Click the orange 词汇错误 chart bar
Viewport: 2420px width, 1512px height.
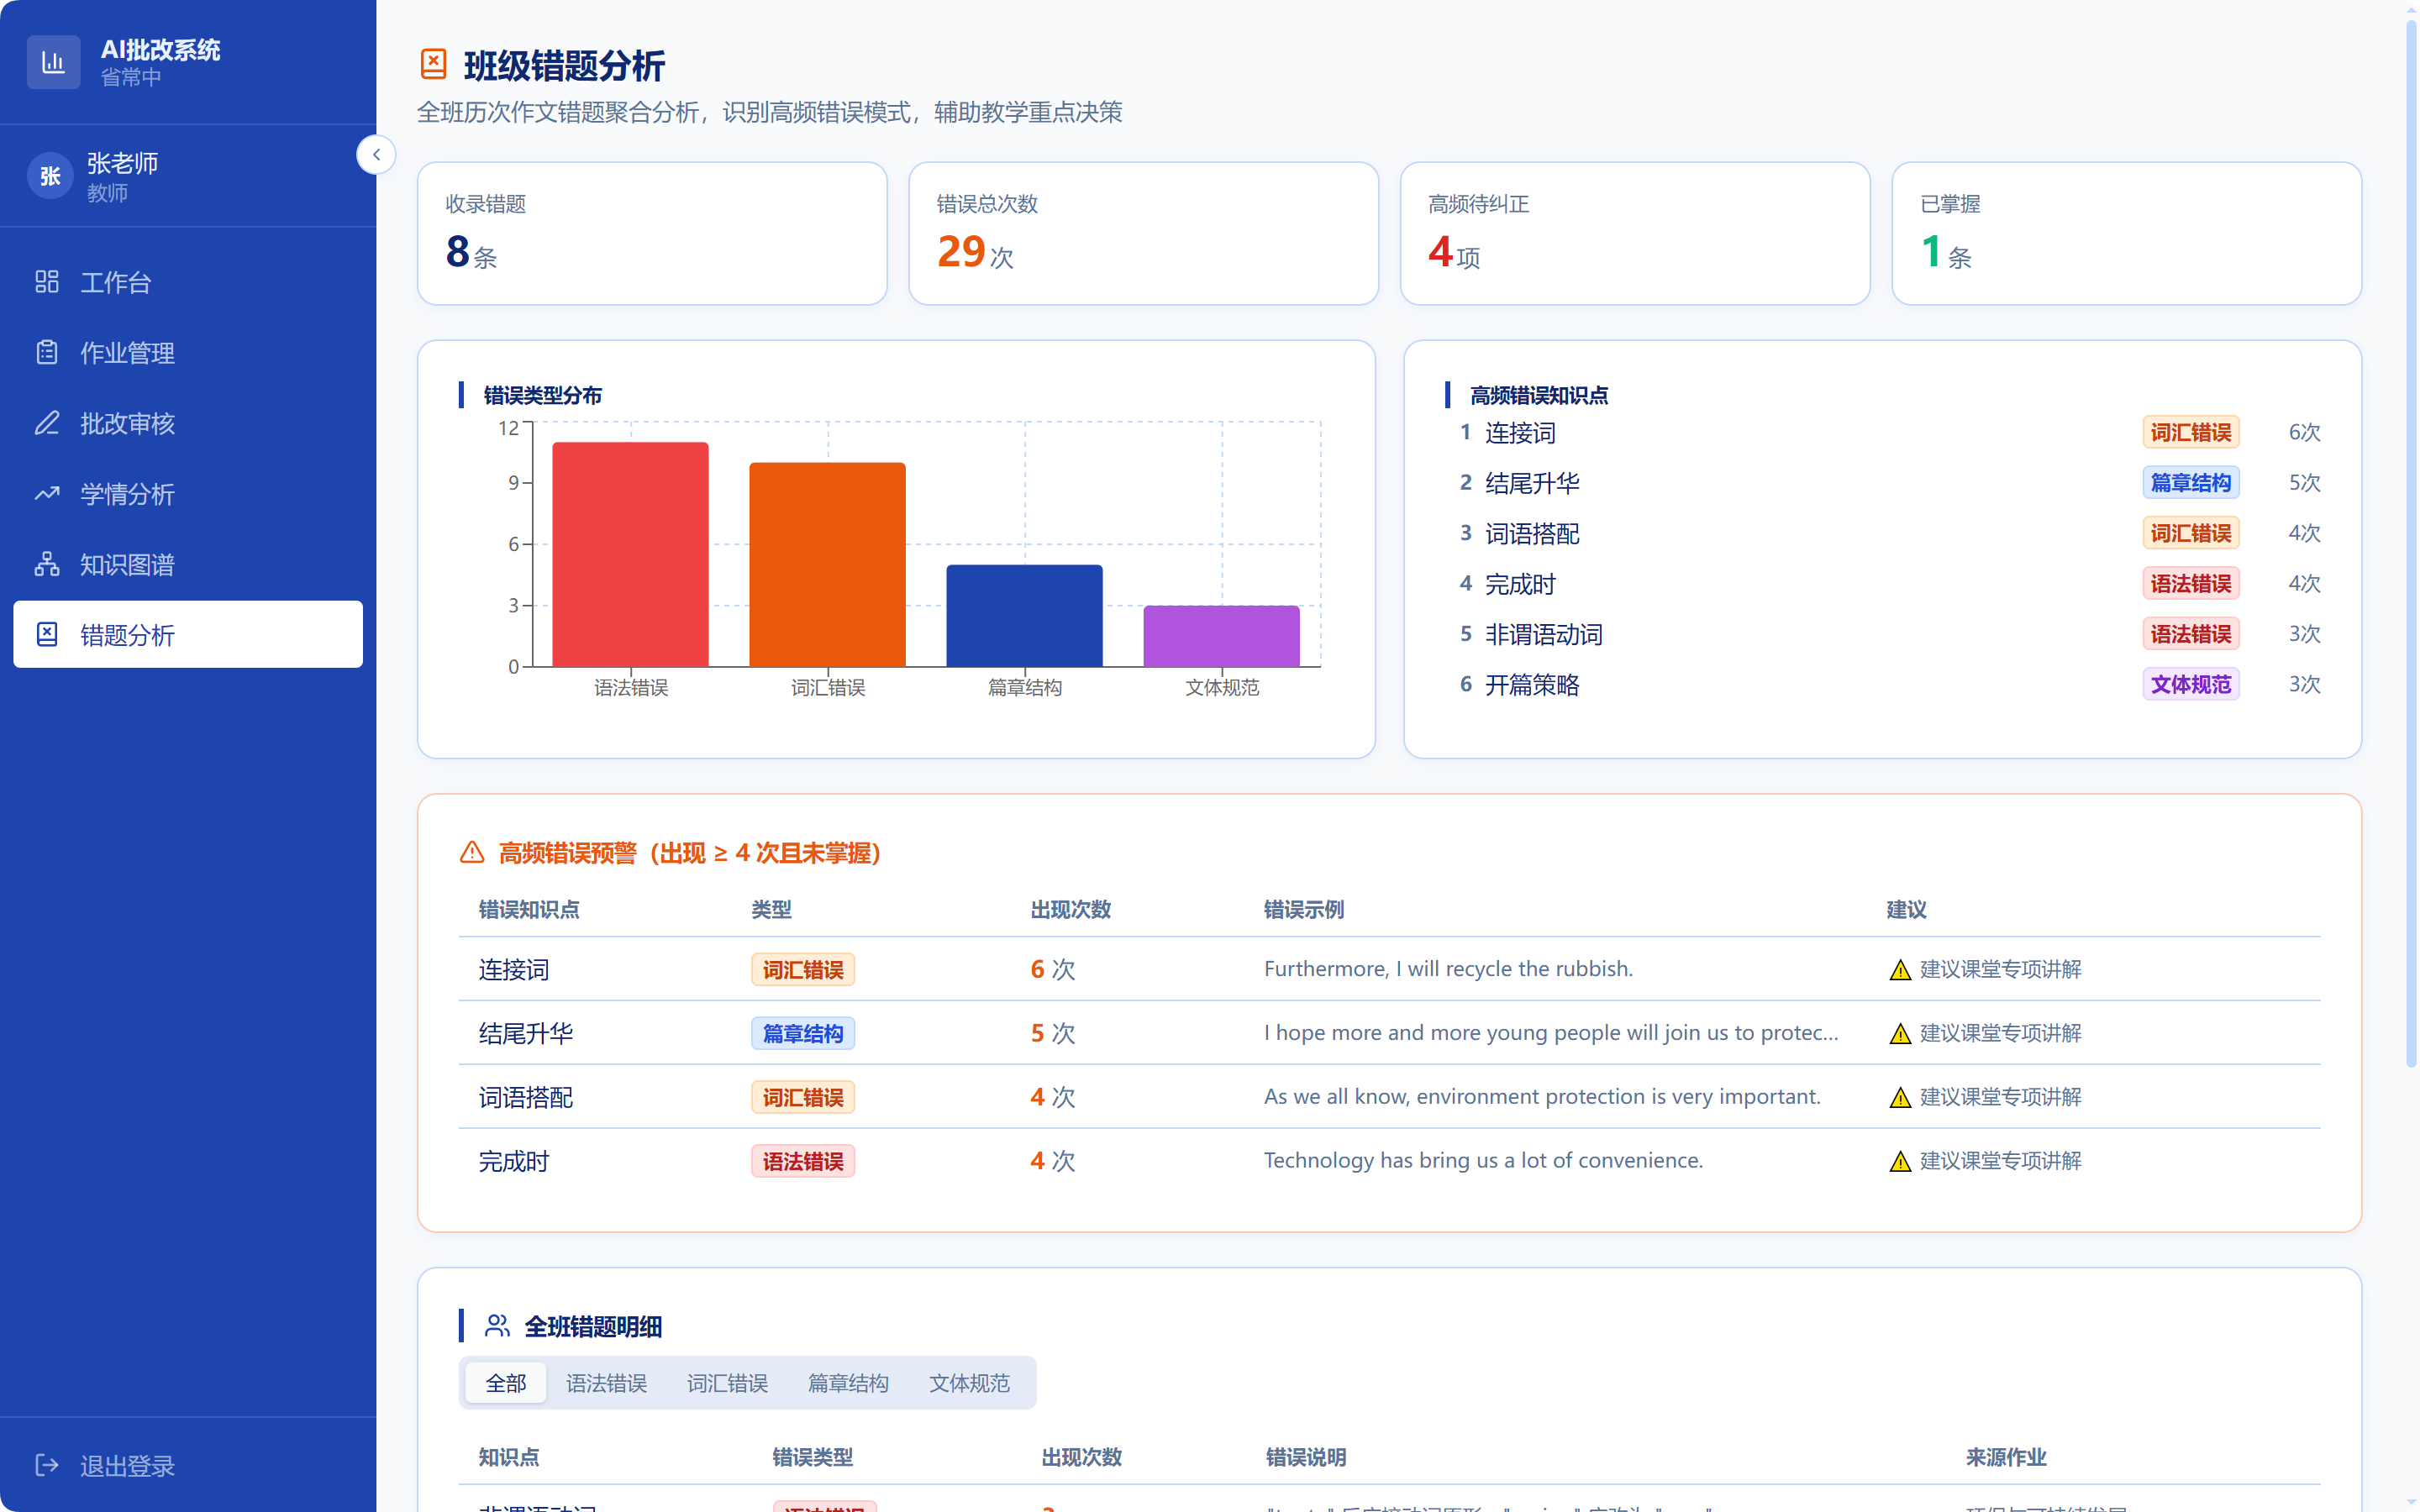(828, 565)
